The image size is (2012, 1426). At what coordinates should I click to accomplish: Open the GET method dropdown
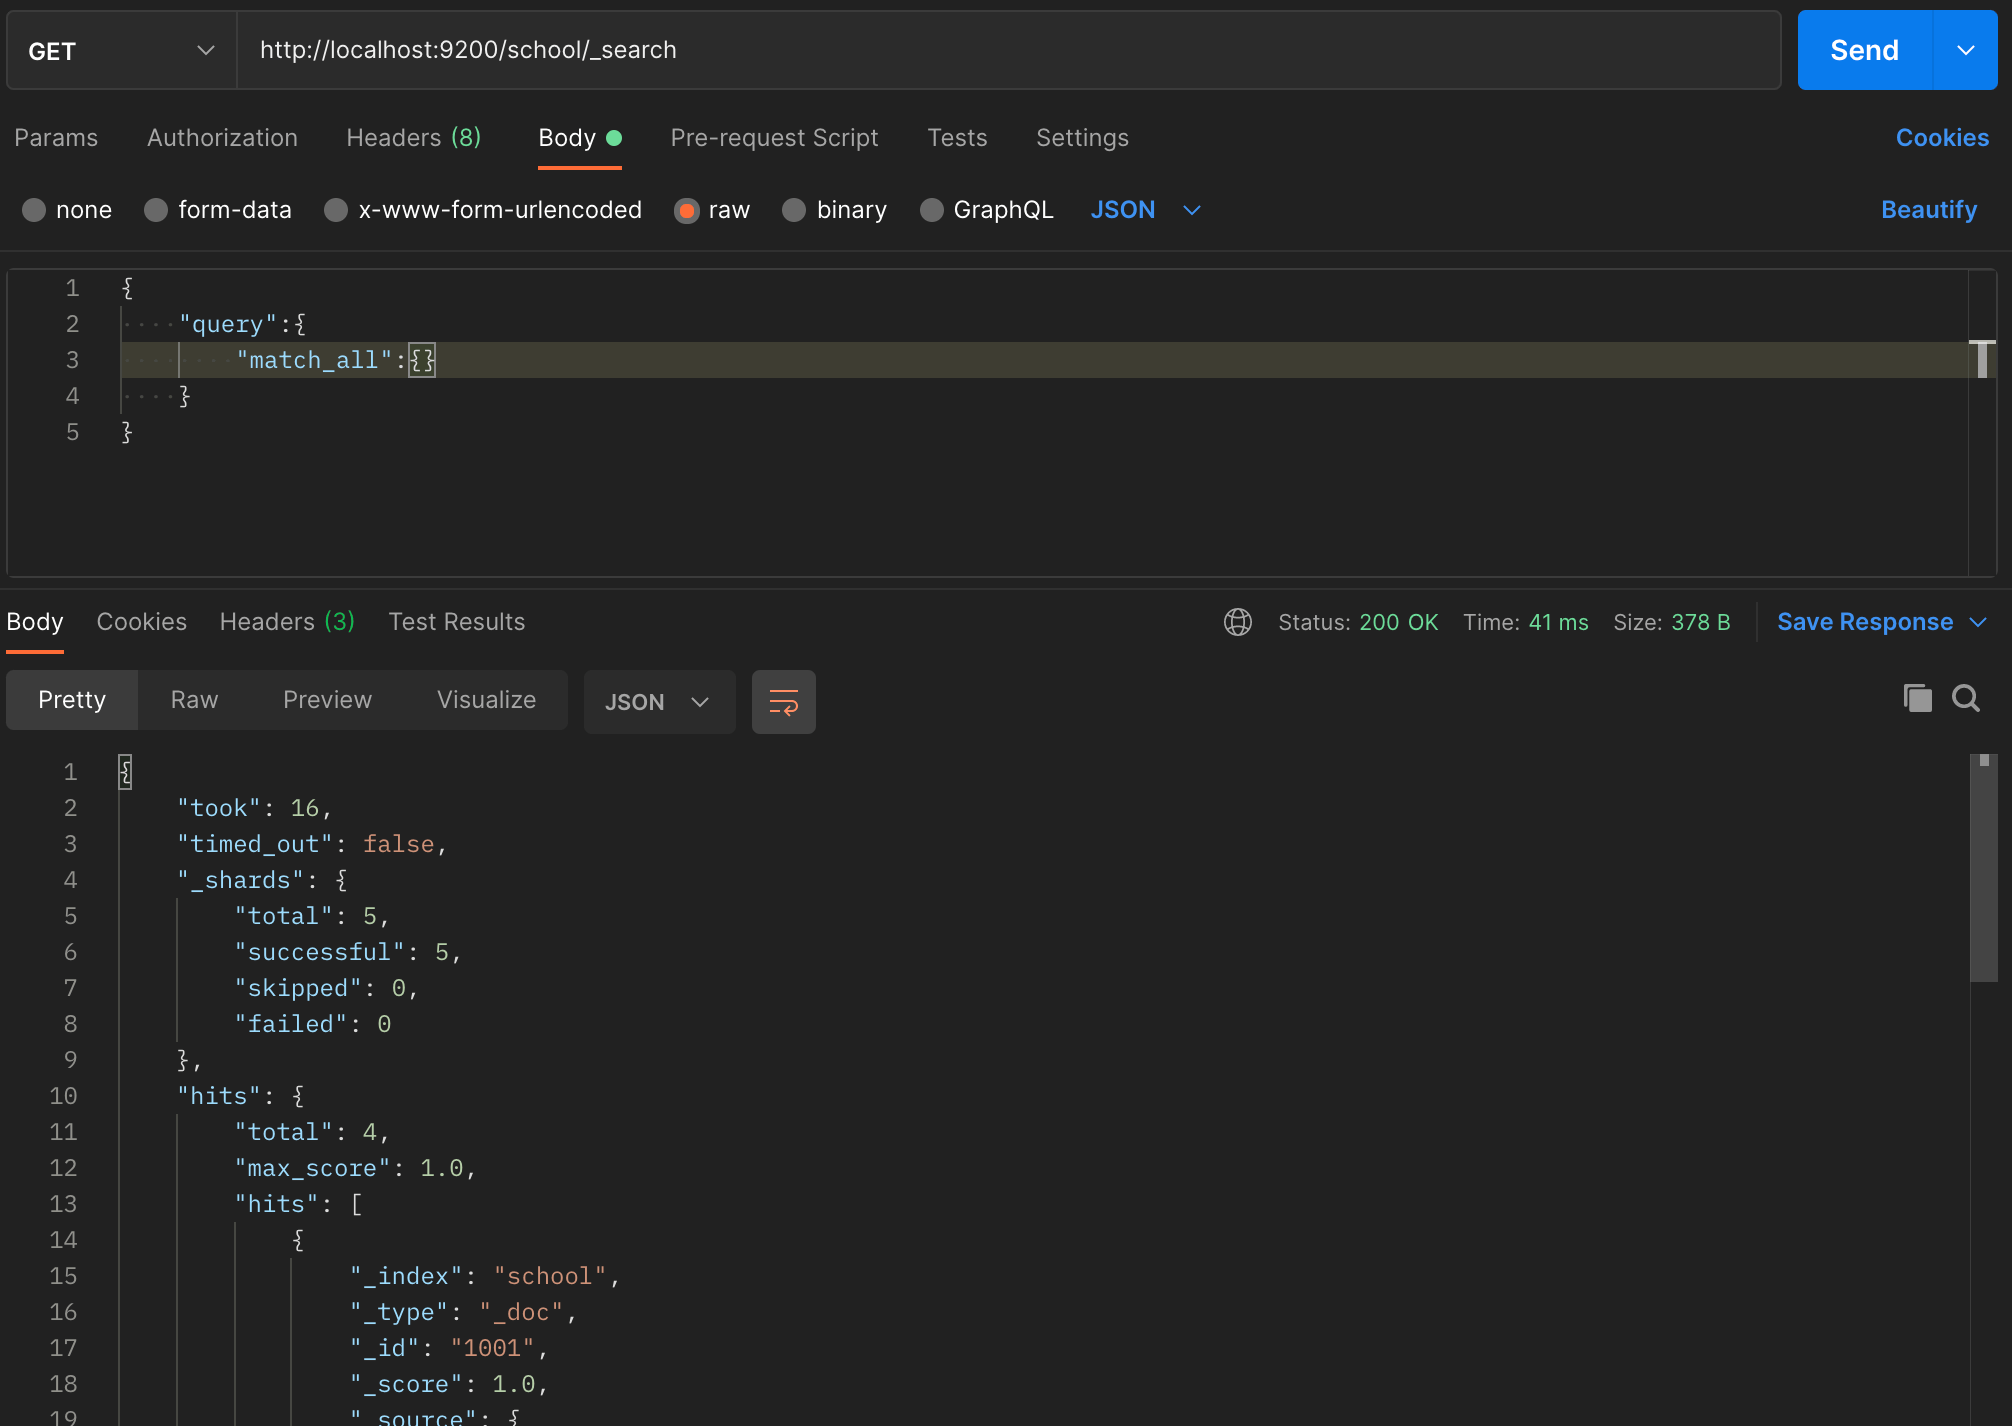tap(122, 50)
